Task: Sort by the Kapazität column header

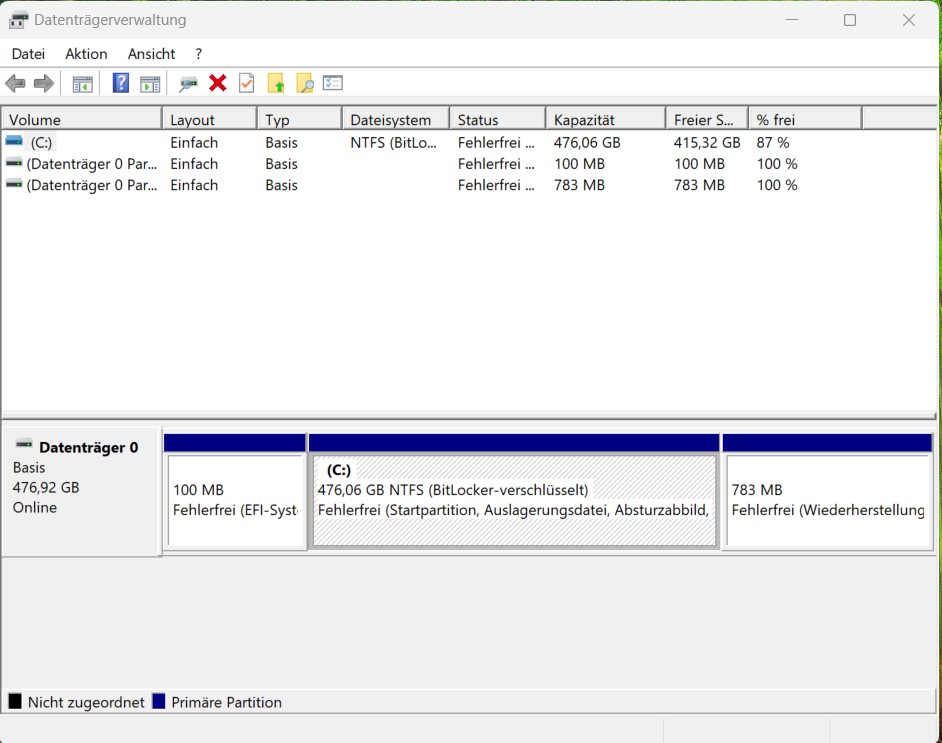Action: [606, 120]
